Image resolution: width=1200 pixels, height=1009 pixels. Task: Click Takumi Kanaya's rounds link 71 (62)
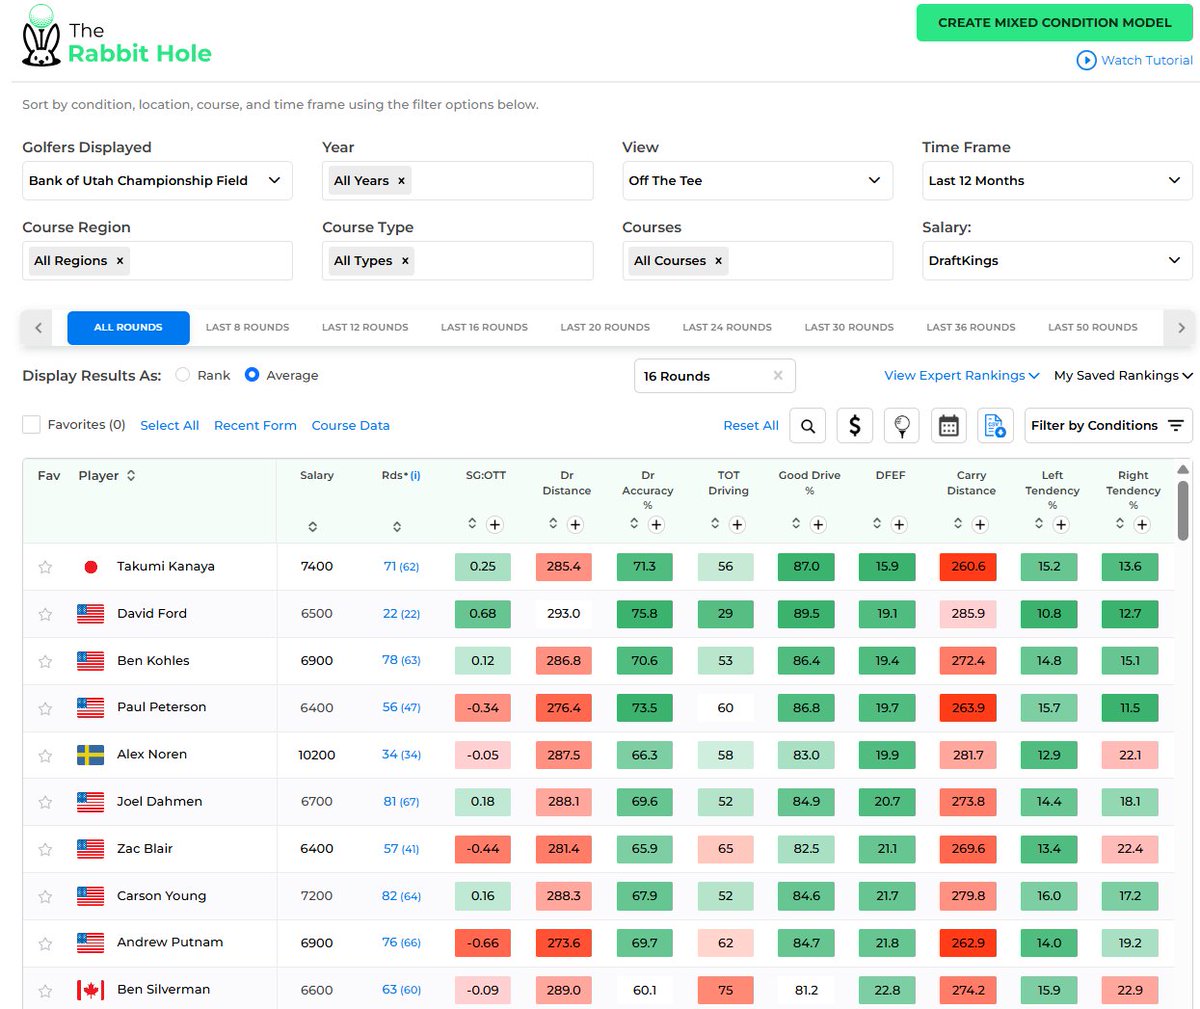click(x=401, y=567)
